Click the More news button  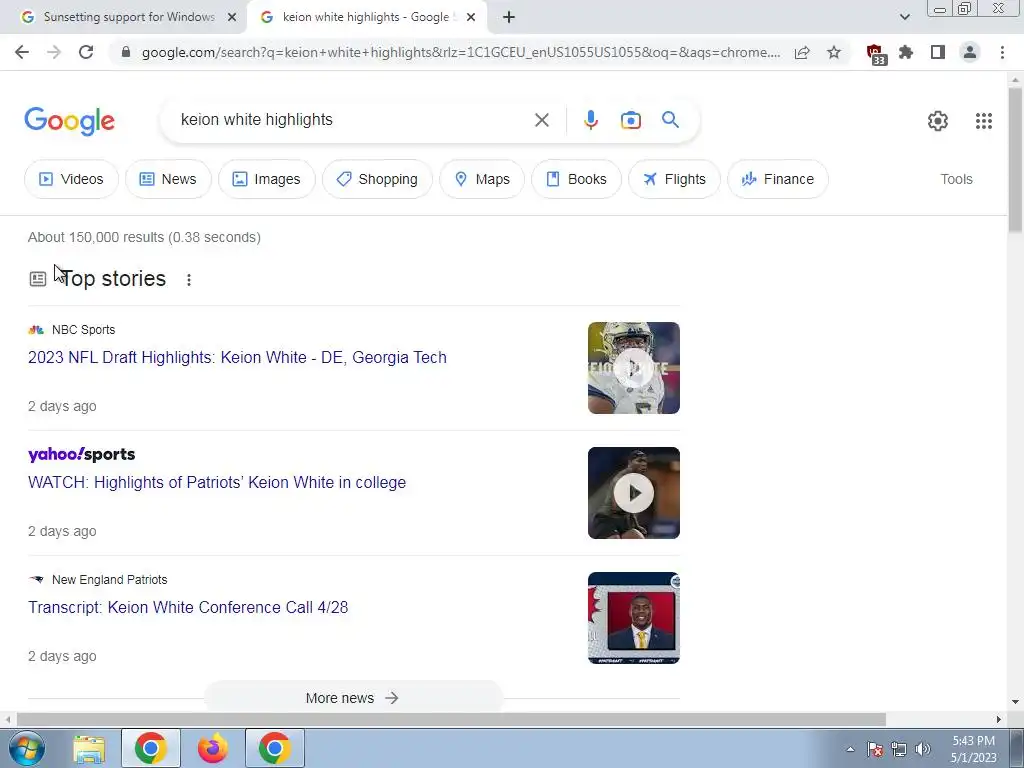tap(353, 697)
